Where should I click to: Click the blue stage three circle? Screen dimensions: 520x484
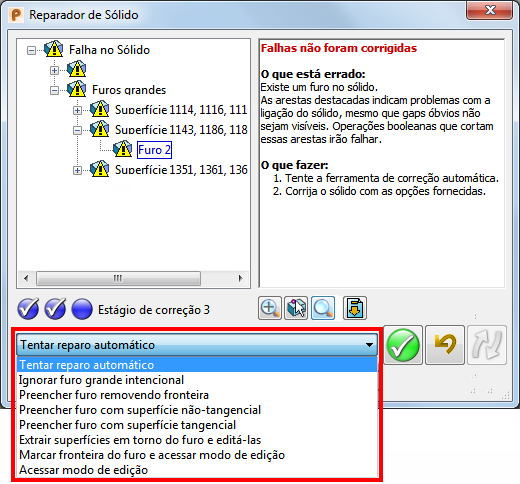pyautogui.click(x=82, y=309)
